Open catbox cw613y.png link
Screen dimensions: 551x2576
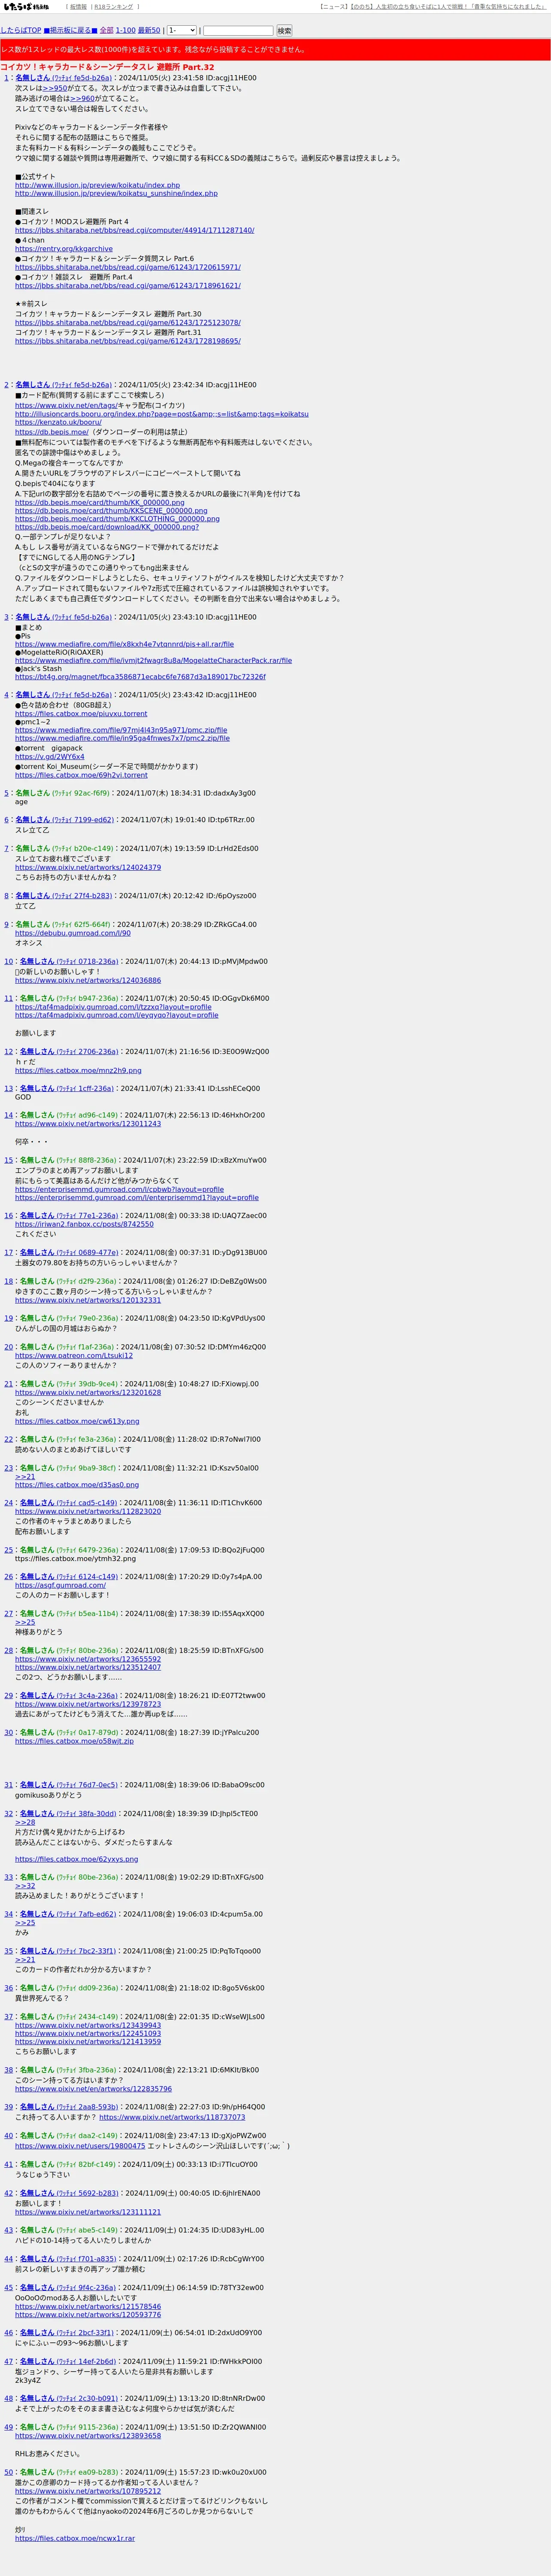click(x=77, y=1421)
